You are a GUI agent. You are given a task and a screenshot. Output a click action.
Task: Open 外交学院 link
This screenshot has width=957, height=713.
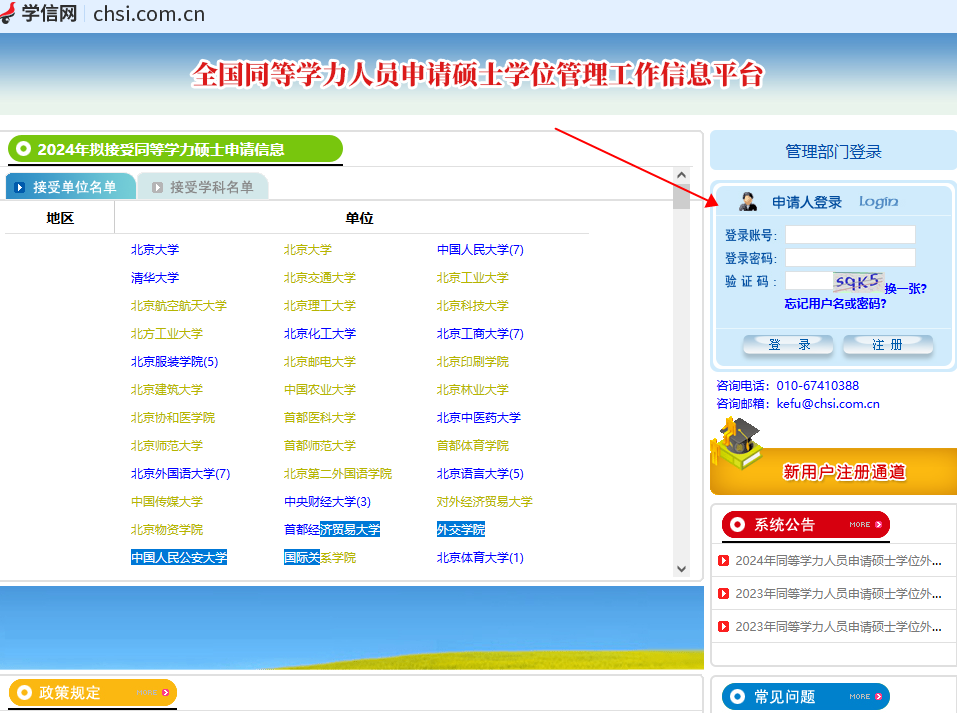[461, 529]
